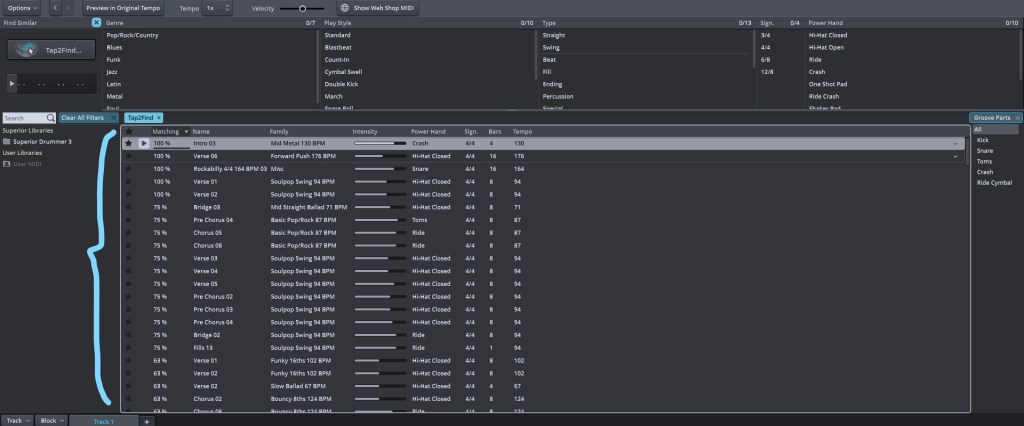The width and height of the screenshot is (1024, 426).
Task: Switch to the Track 1 tab
Action: (103, 421)
